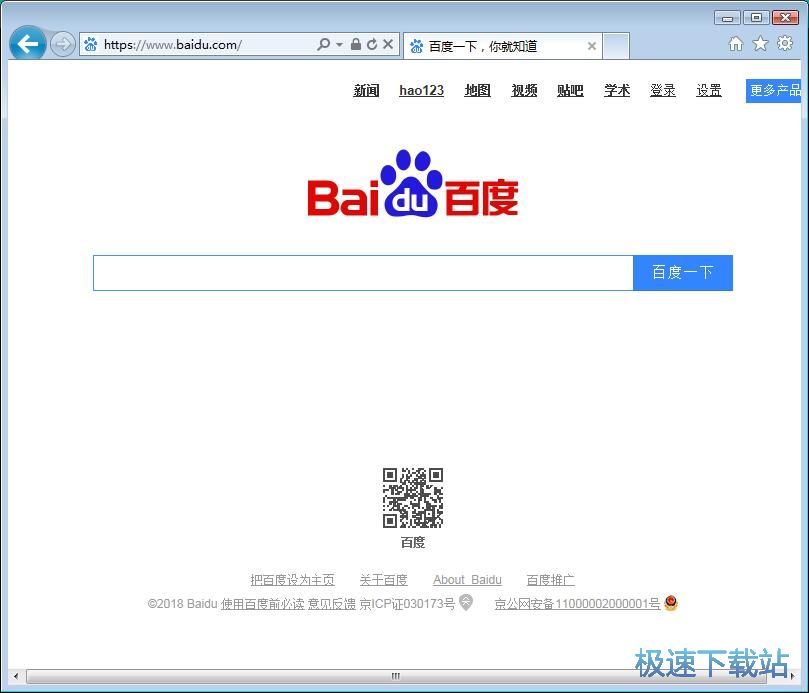This screenshot has width=809, height=693.
Task: Refresh the page with the reload icon
Action: [371, 44]
